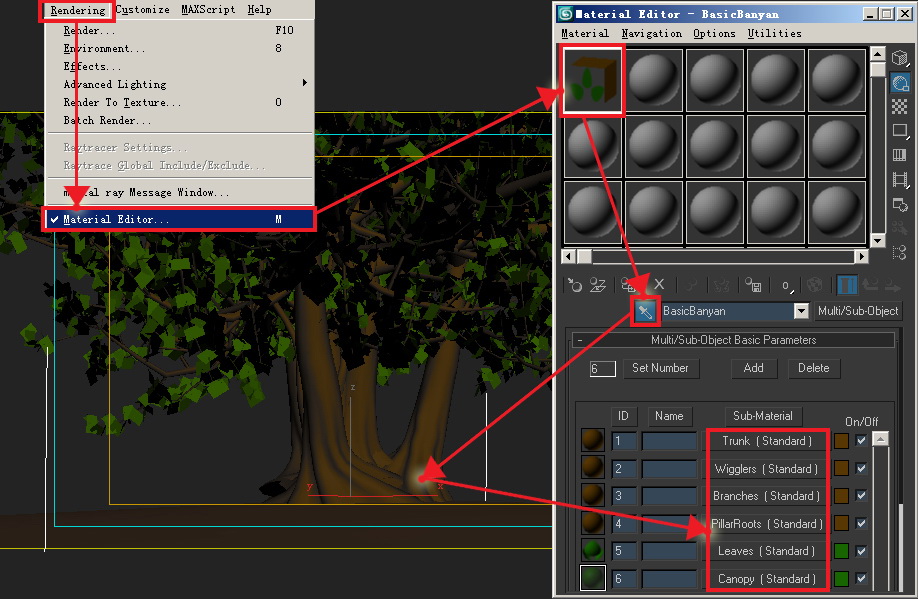This screenshot has width=918, height=599.
Task: Click the Trunk row material sphere preview
Action: pos(592,440)
